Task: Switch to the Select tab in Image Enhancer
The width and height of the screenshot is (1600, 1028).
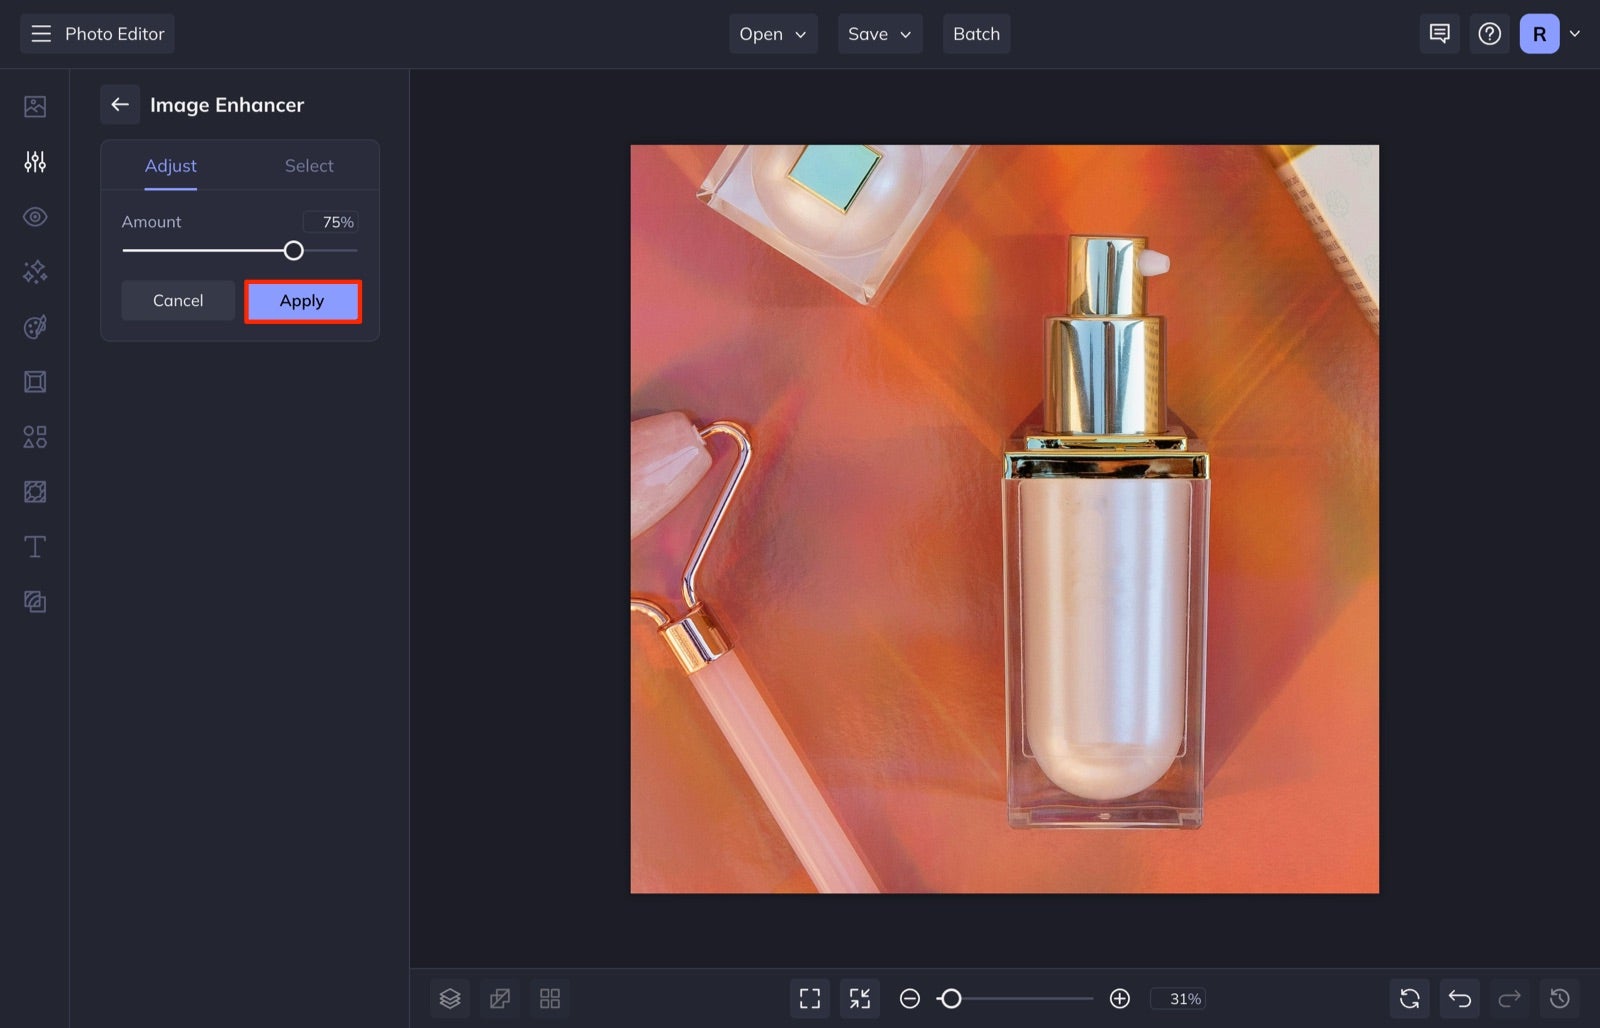Action: pyautogui.click(x=308, y=165)
